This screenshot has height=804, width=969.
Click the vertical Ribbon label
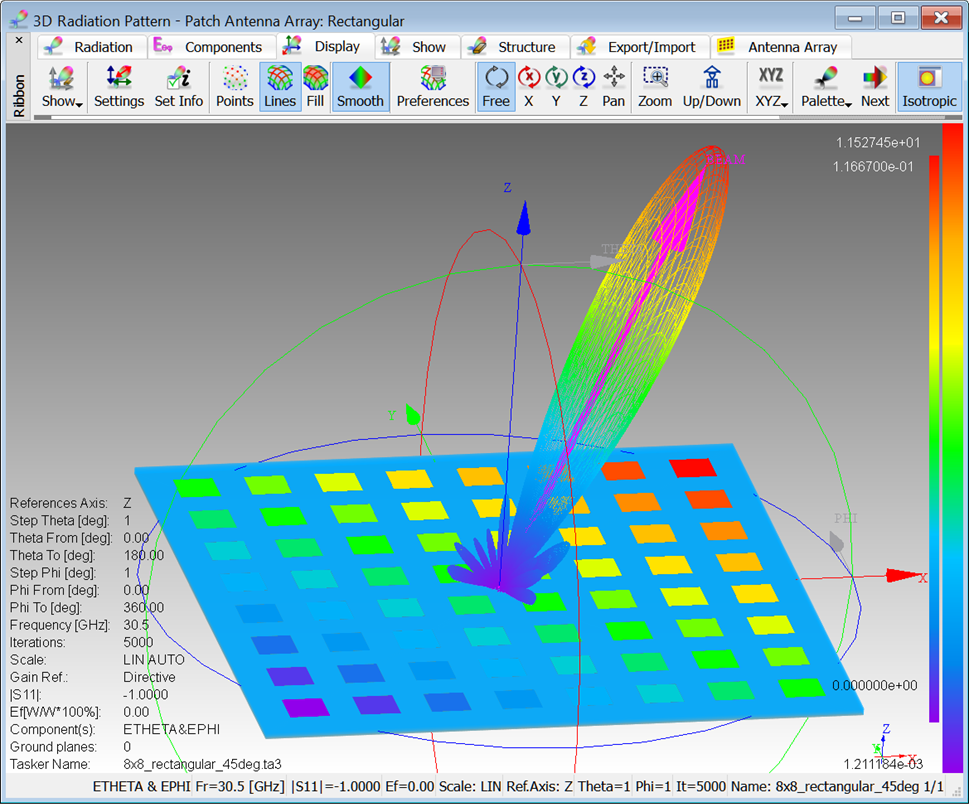pos(19,95)
